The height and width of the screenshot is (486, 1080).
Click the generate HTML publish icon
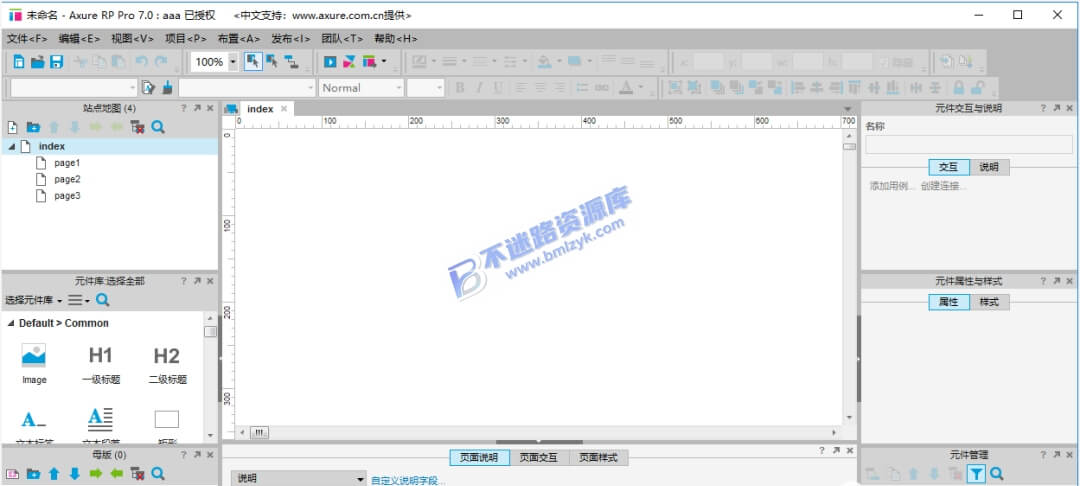pos(370,62)
